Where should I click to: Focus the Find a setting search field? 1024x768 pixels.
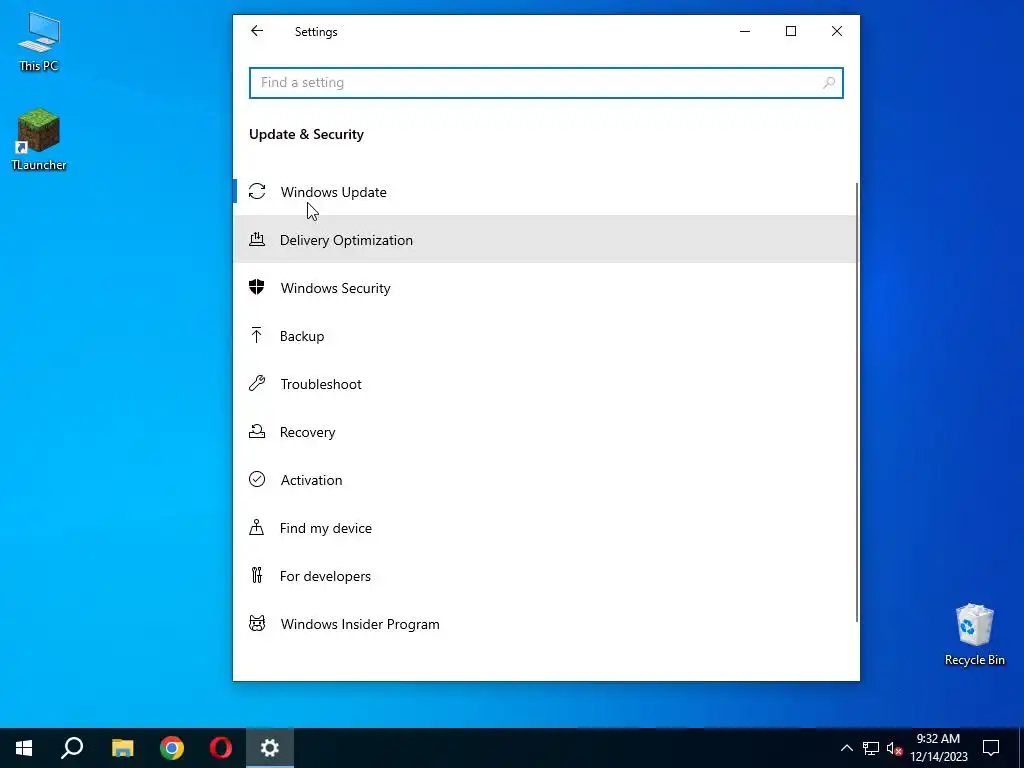point(546,83)
